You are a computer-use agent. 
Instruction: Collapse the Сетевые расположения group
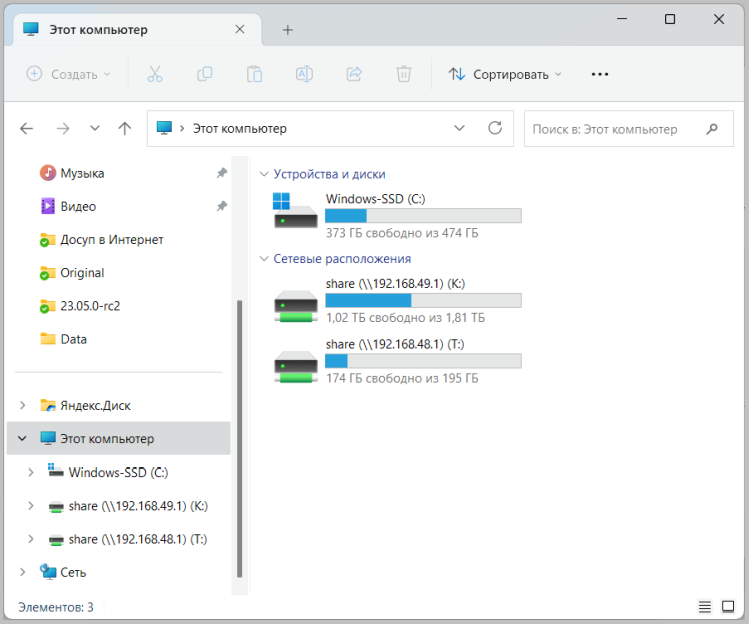(x=264, y=258)
